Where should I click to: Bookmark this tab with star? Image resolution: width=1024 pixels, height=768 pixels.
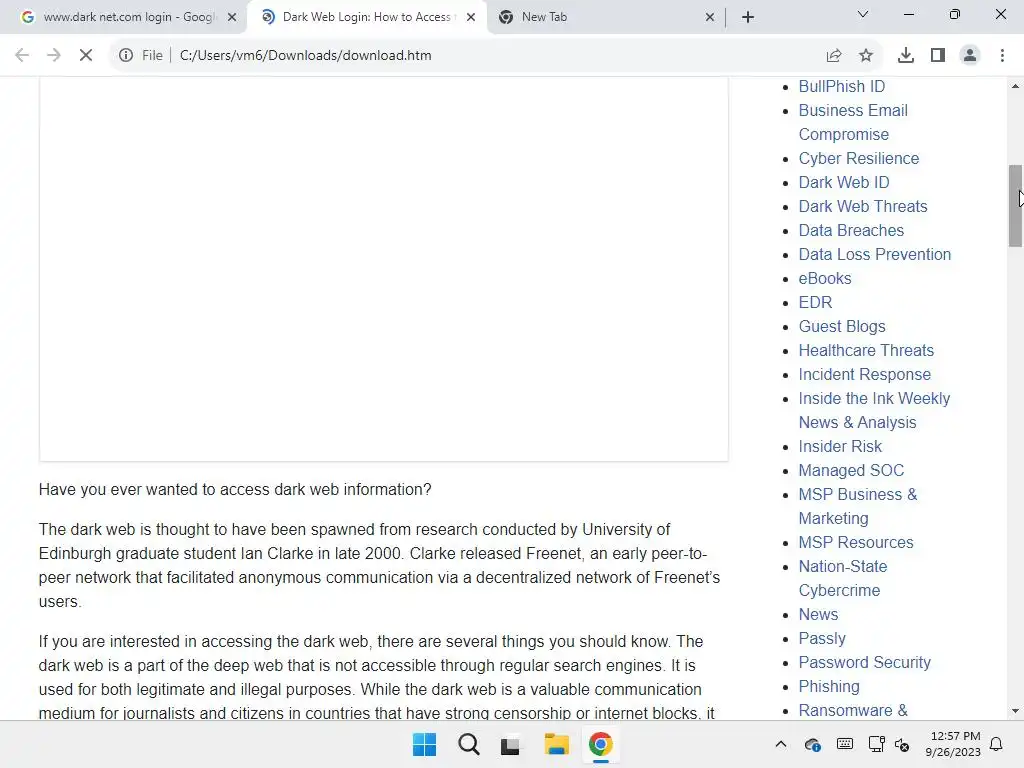click(x=866, y=56)
